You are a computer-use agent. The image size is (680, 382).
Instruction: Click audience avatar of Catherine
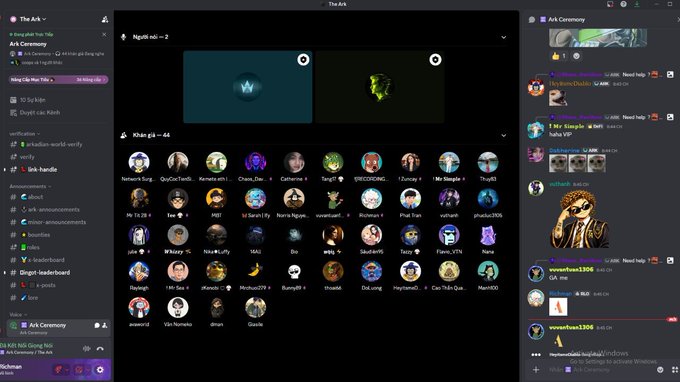(294, 162)
